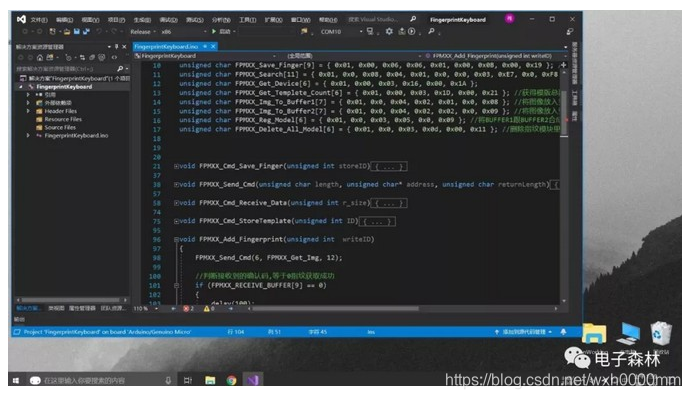
Task: Open the FingerprintKeyboard project scope dropdown
Action: (205, 56)
